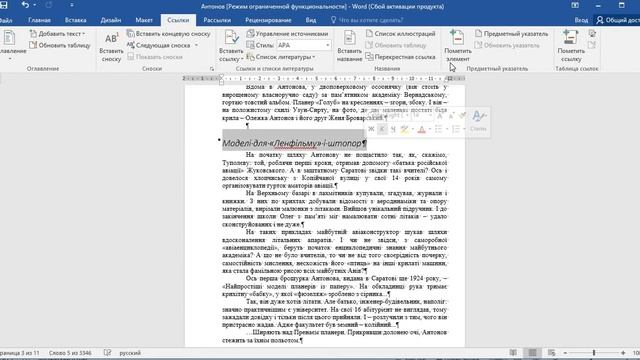
Task: Open the Файл tab
Action: coord(6,20)
